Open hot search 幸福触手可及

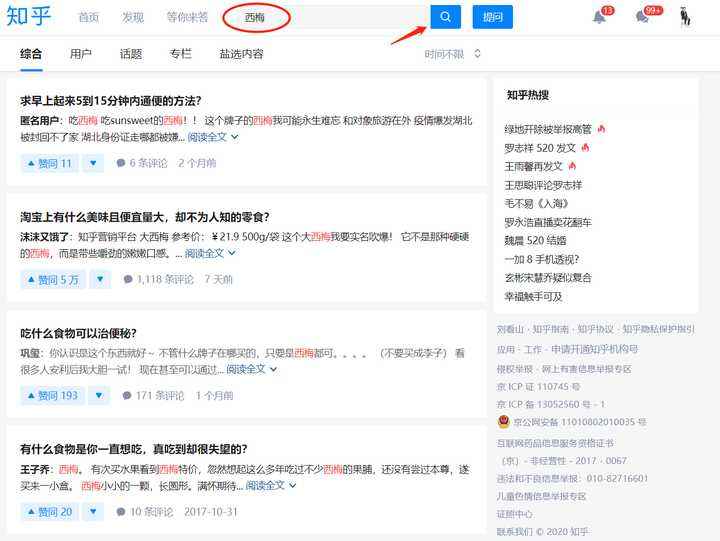533,297
